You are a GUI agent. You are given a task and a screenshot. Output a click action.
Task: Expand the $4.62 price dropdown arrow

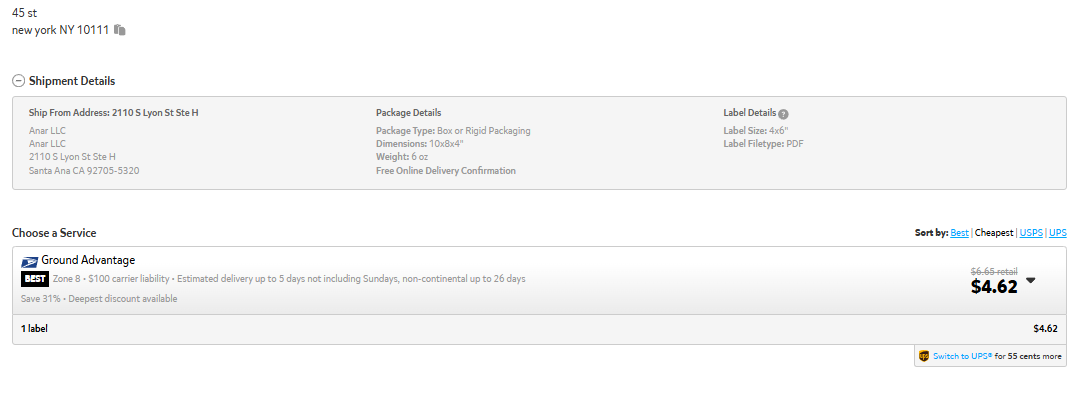[x=1030, y=280]
